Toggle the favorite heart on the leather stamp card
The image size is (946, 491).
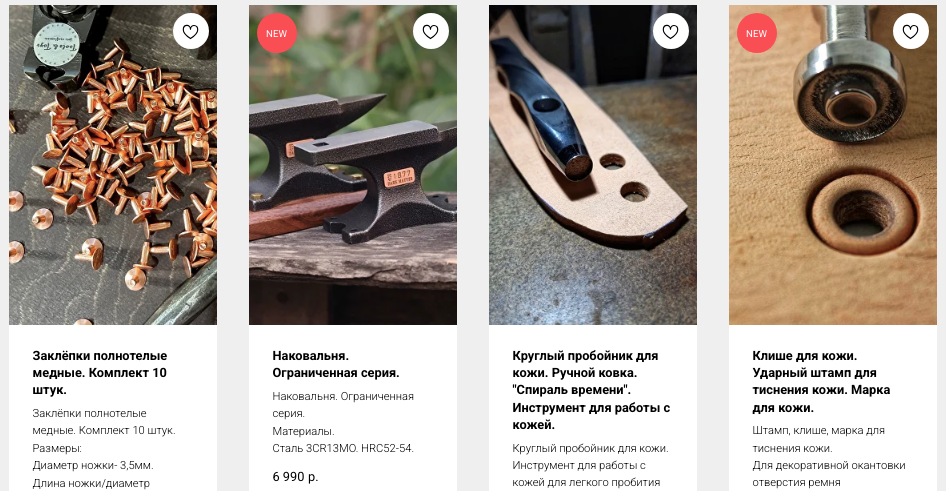tap(910, 31)
